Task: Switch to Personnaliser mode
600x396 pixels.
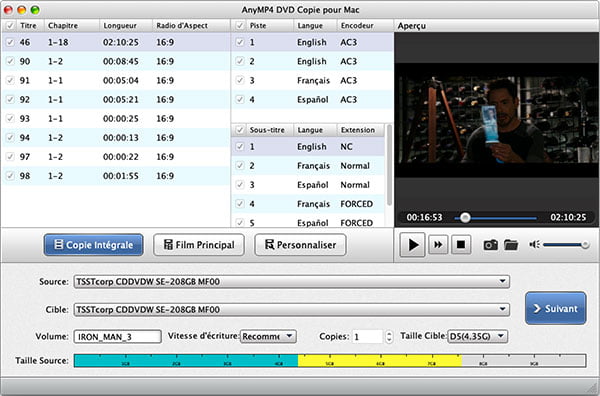Action: pyautogui.click(x=300, y=245)
